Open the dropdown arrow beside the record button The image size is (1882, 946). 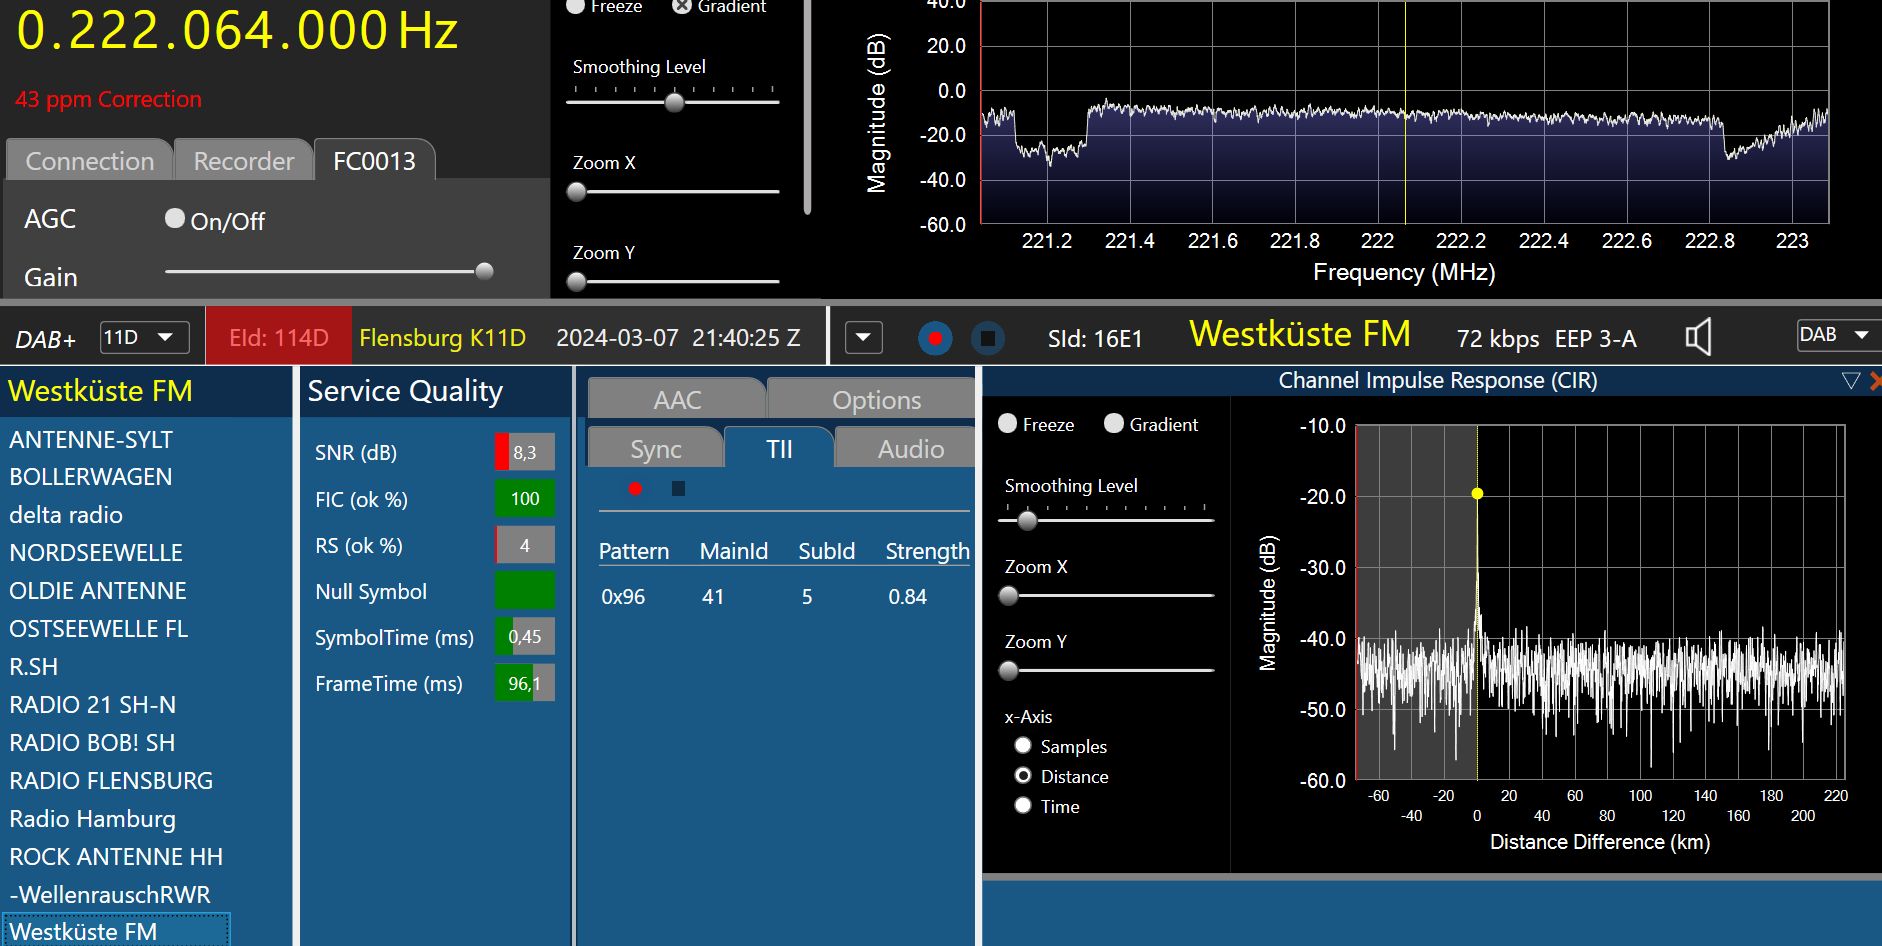coord(863,338)
